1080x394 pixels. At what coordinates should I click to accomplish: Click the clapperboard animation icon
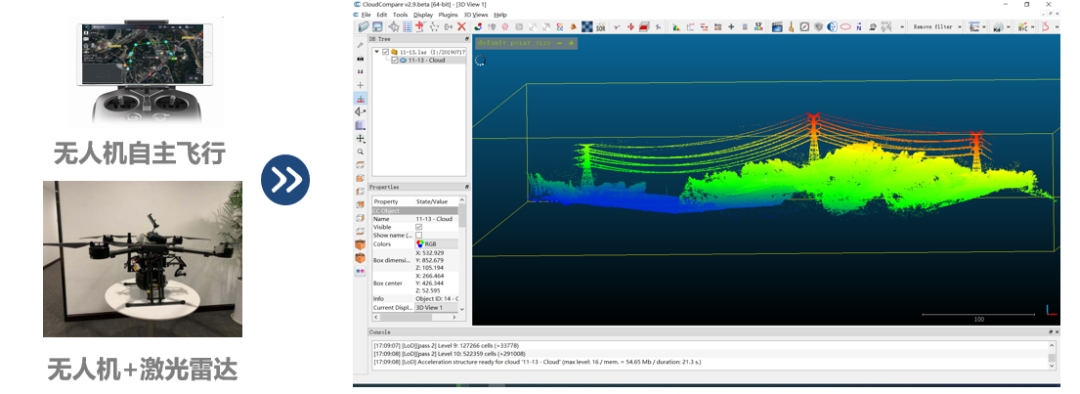tap(777, 27)
